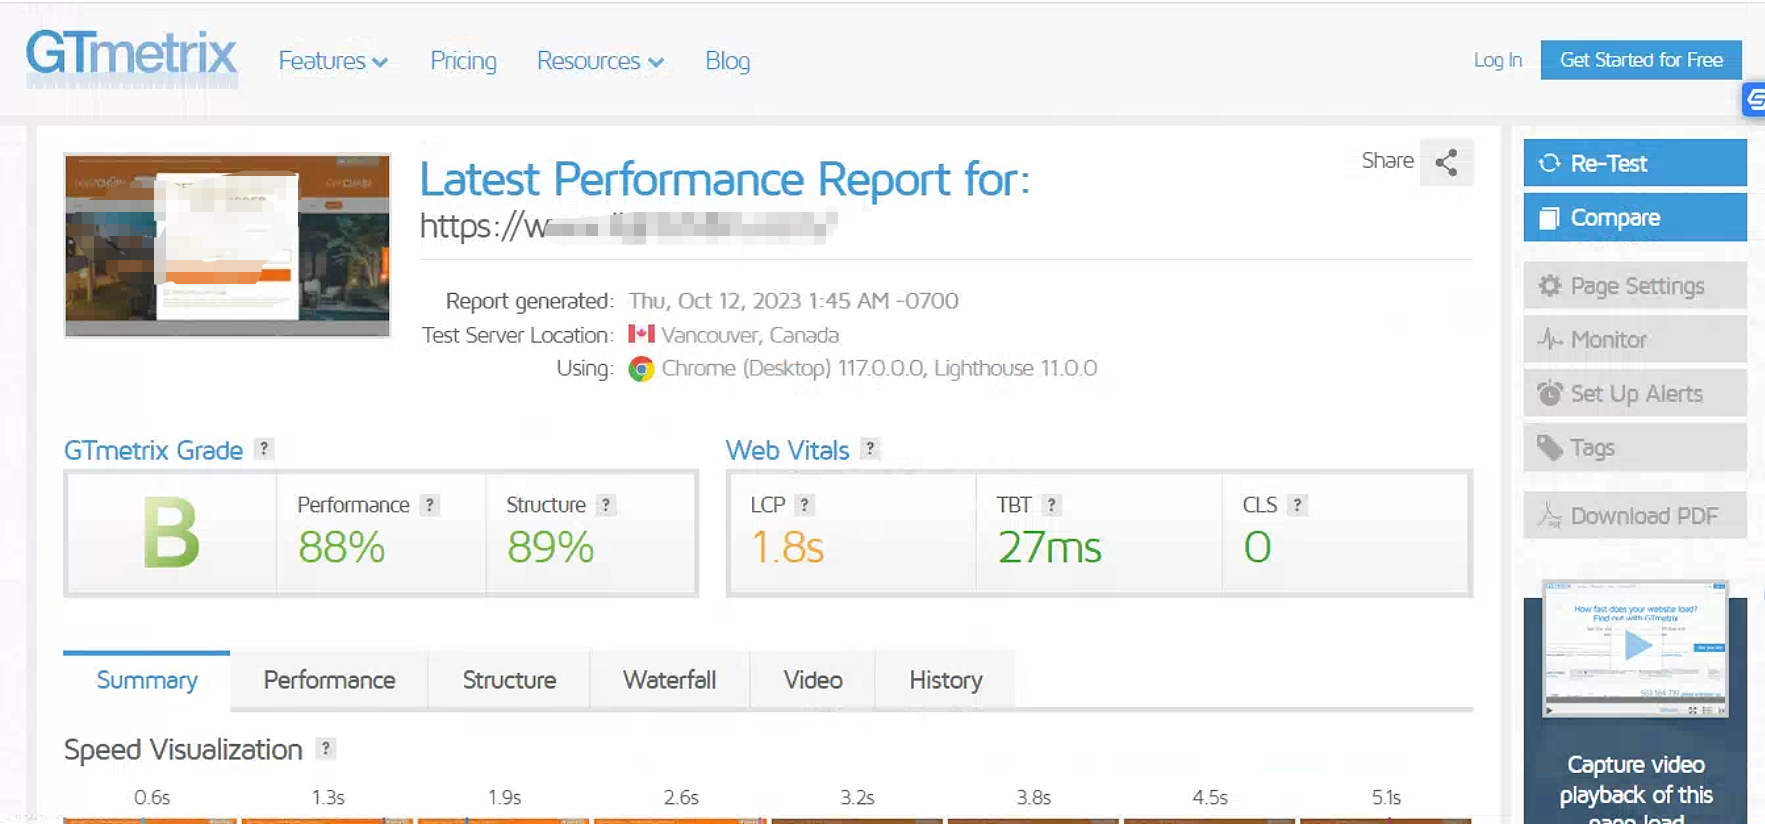Select the Structure tab
Viewport: 1765px width, 824px height.
click(x=509, y=680)
